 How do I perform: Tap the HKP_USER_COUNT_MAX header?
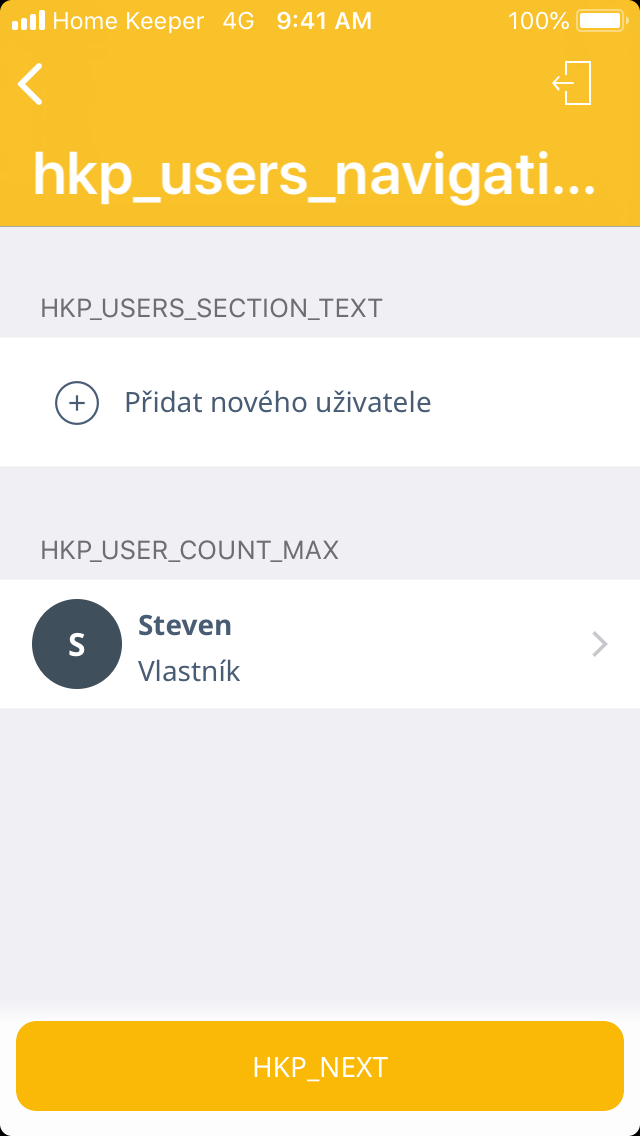tap(189, 550)
